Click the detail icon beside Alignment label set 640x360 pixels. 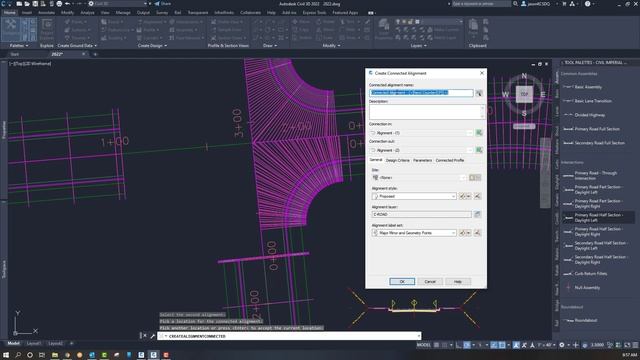(x=477, y=233)
